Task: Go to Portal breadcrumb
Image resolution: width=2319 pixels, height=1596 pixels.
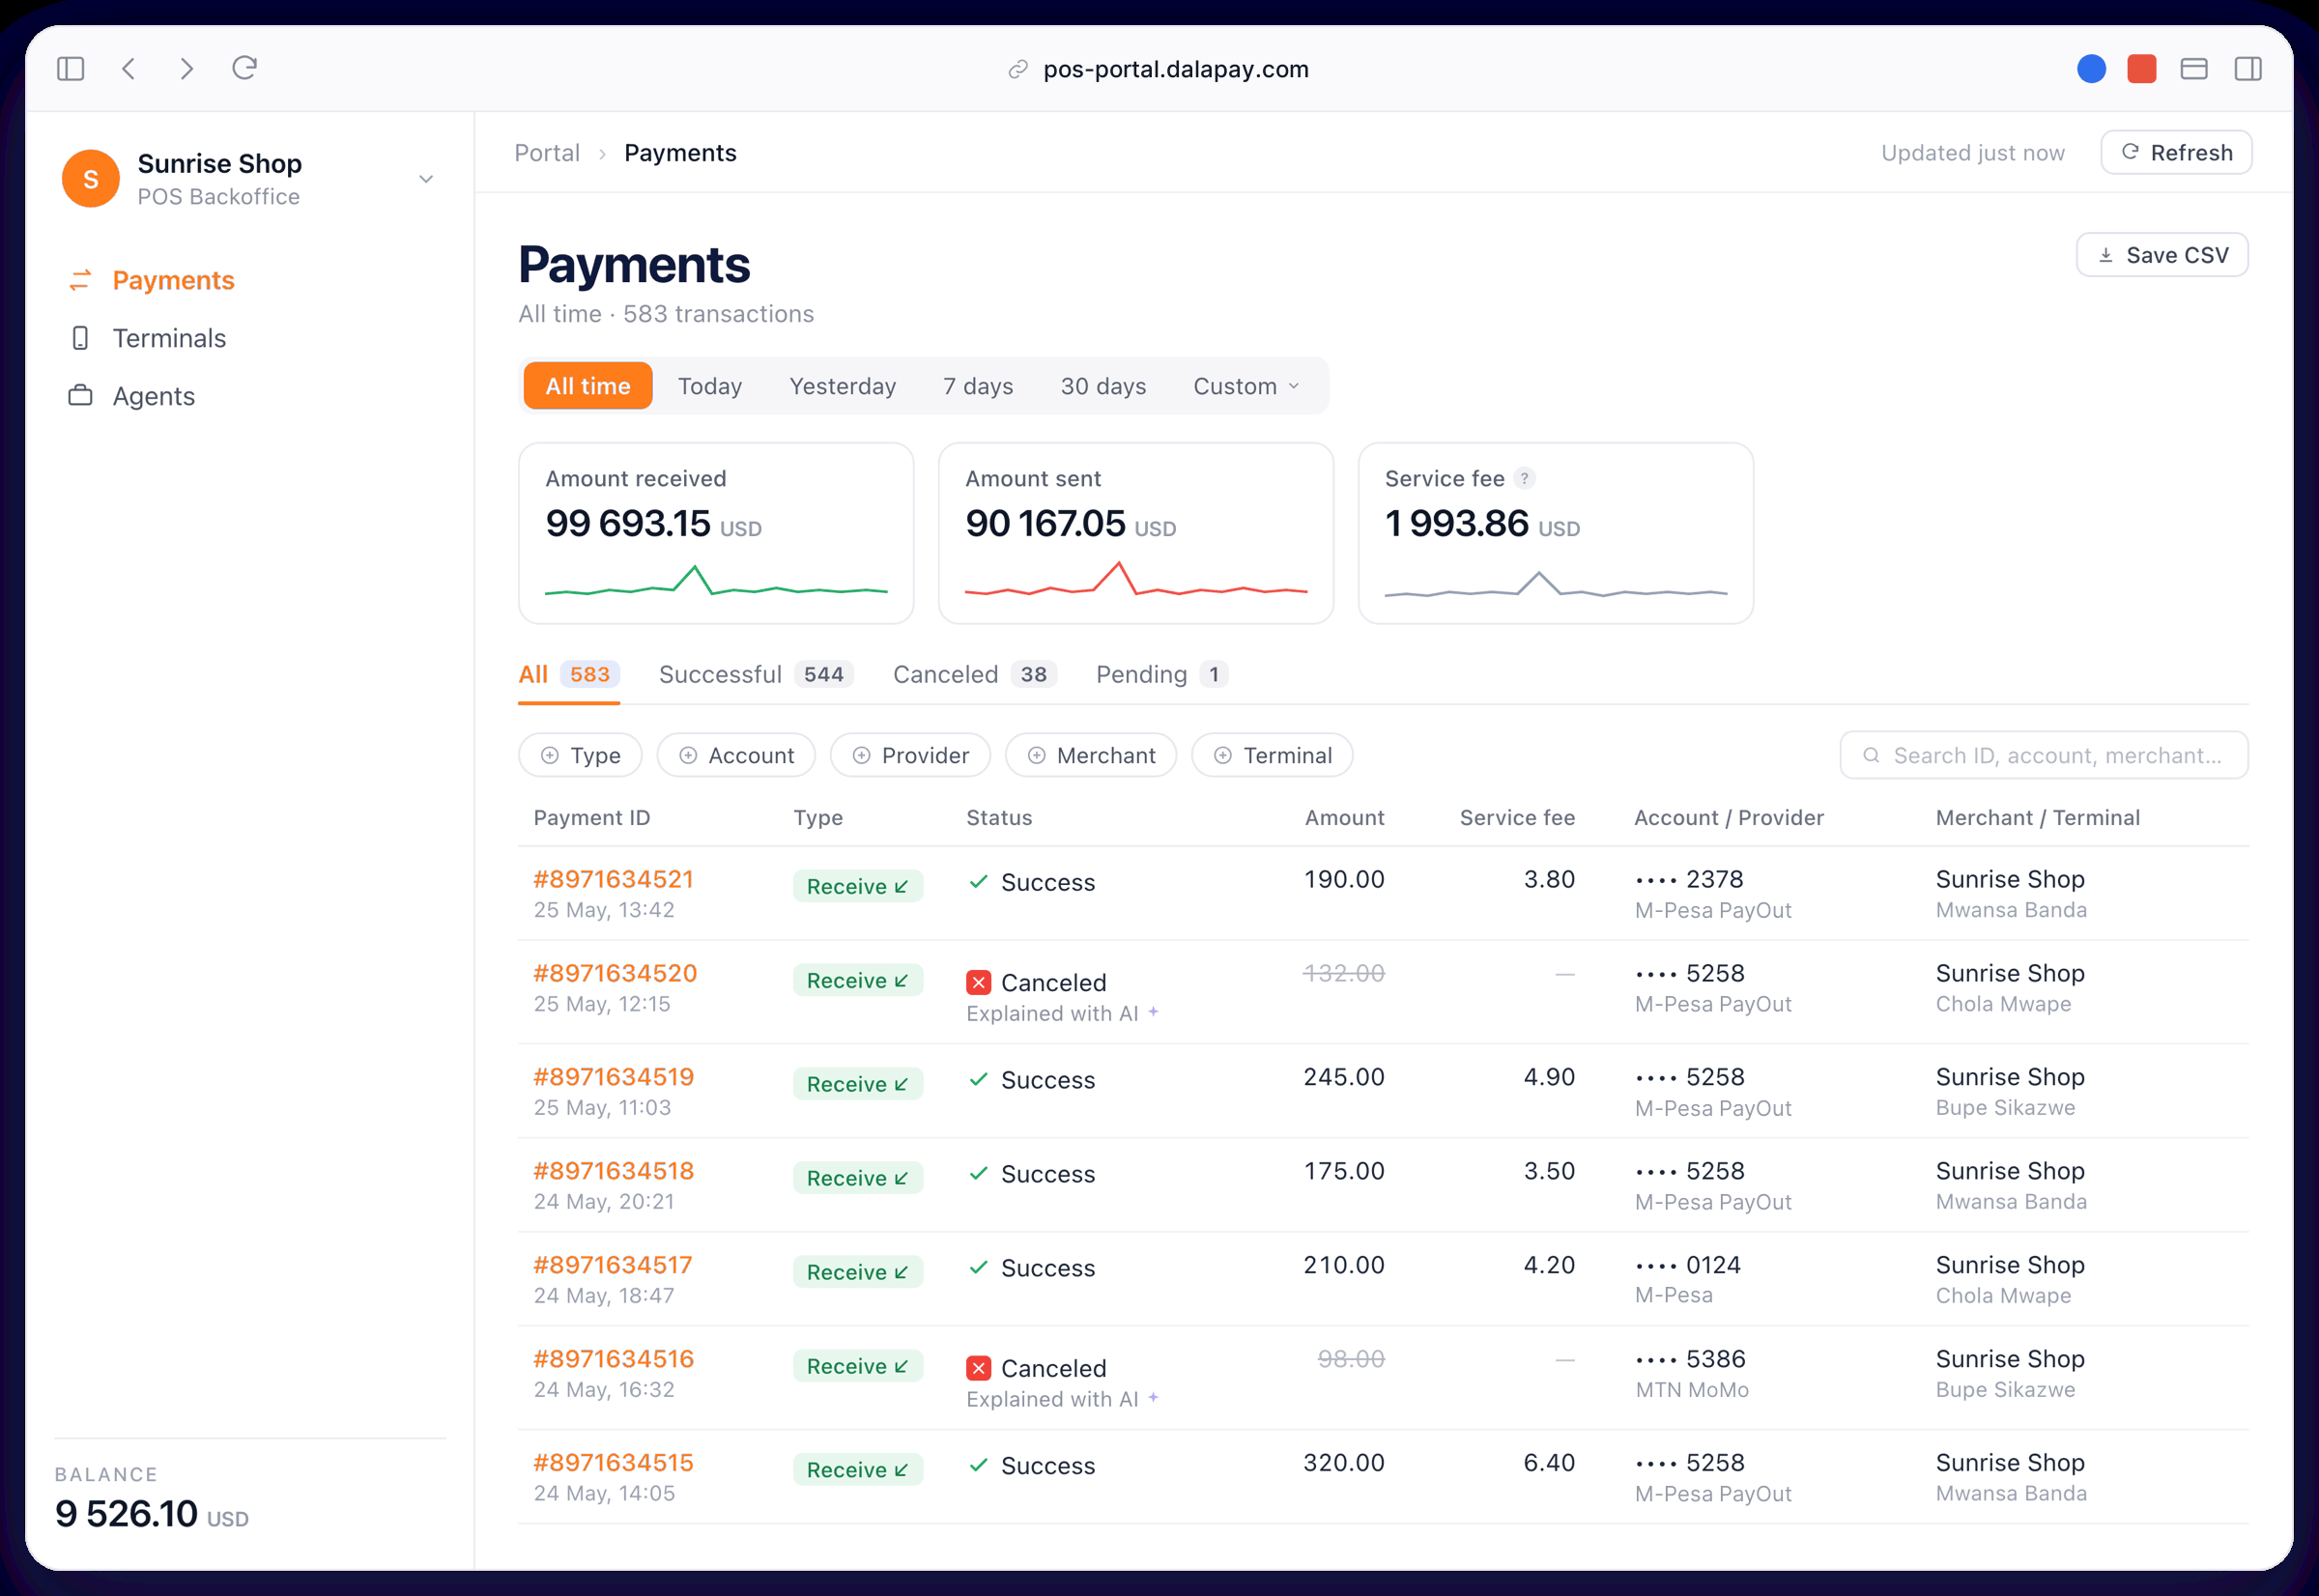Action: 547,153
